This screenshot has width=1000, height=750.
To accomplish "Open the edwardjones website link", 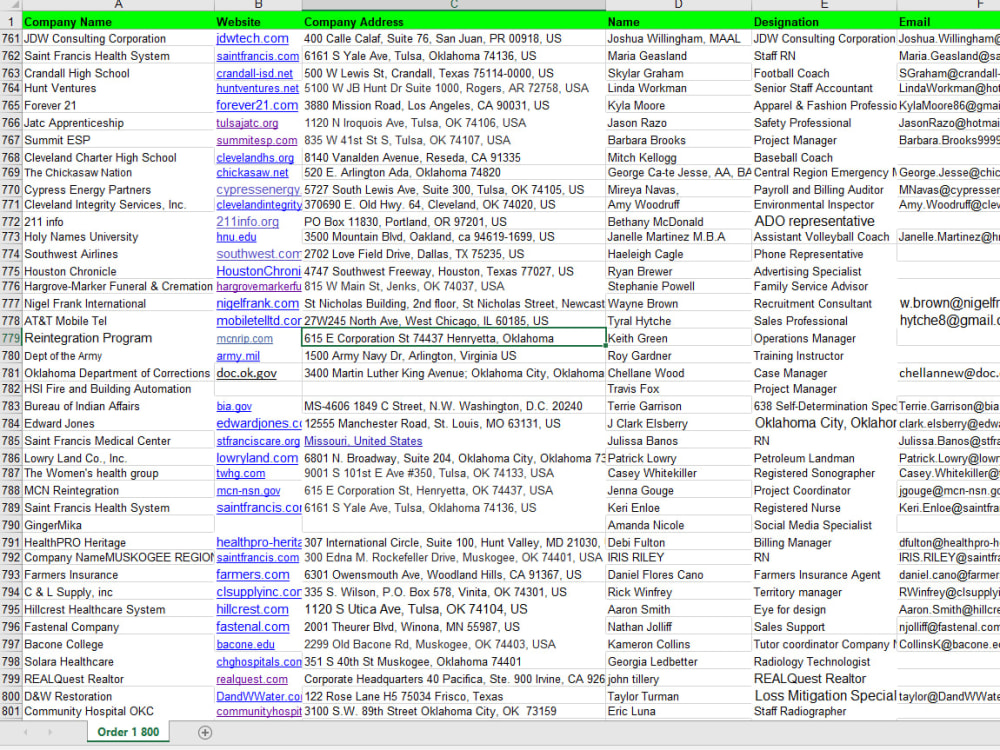I will pos(259,423).
